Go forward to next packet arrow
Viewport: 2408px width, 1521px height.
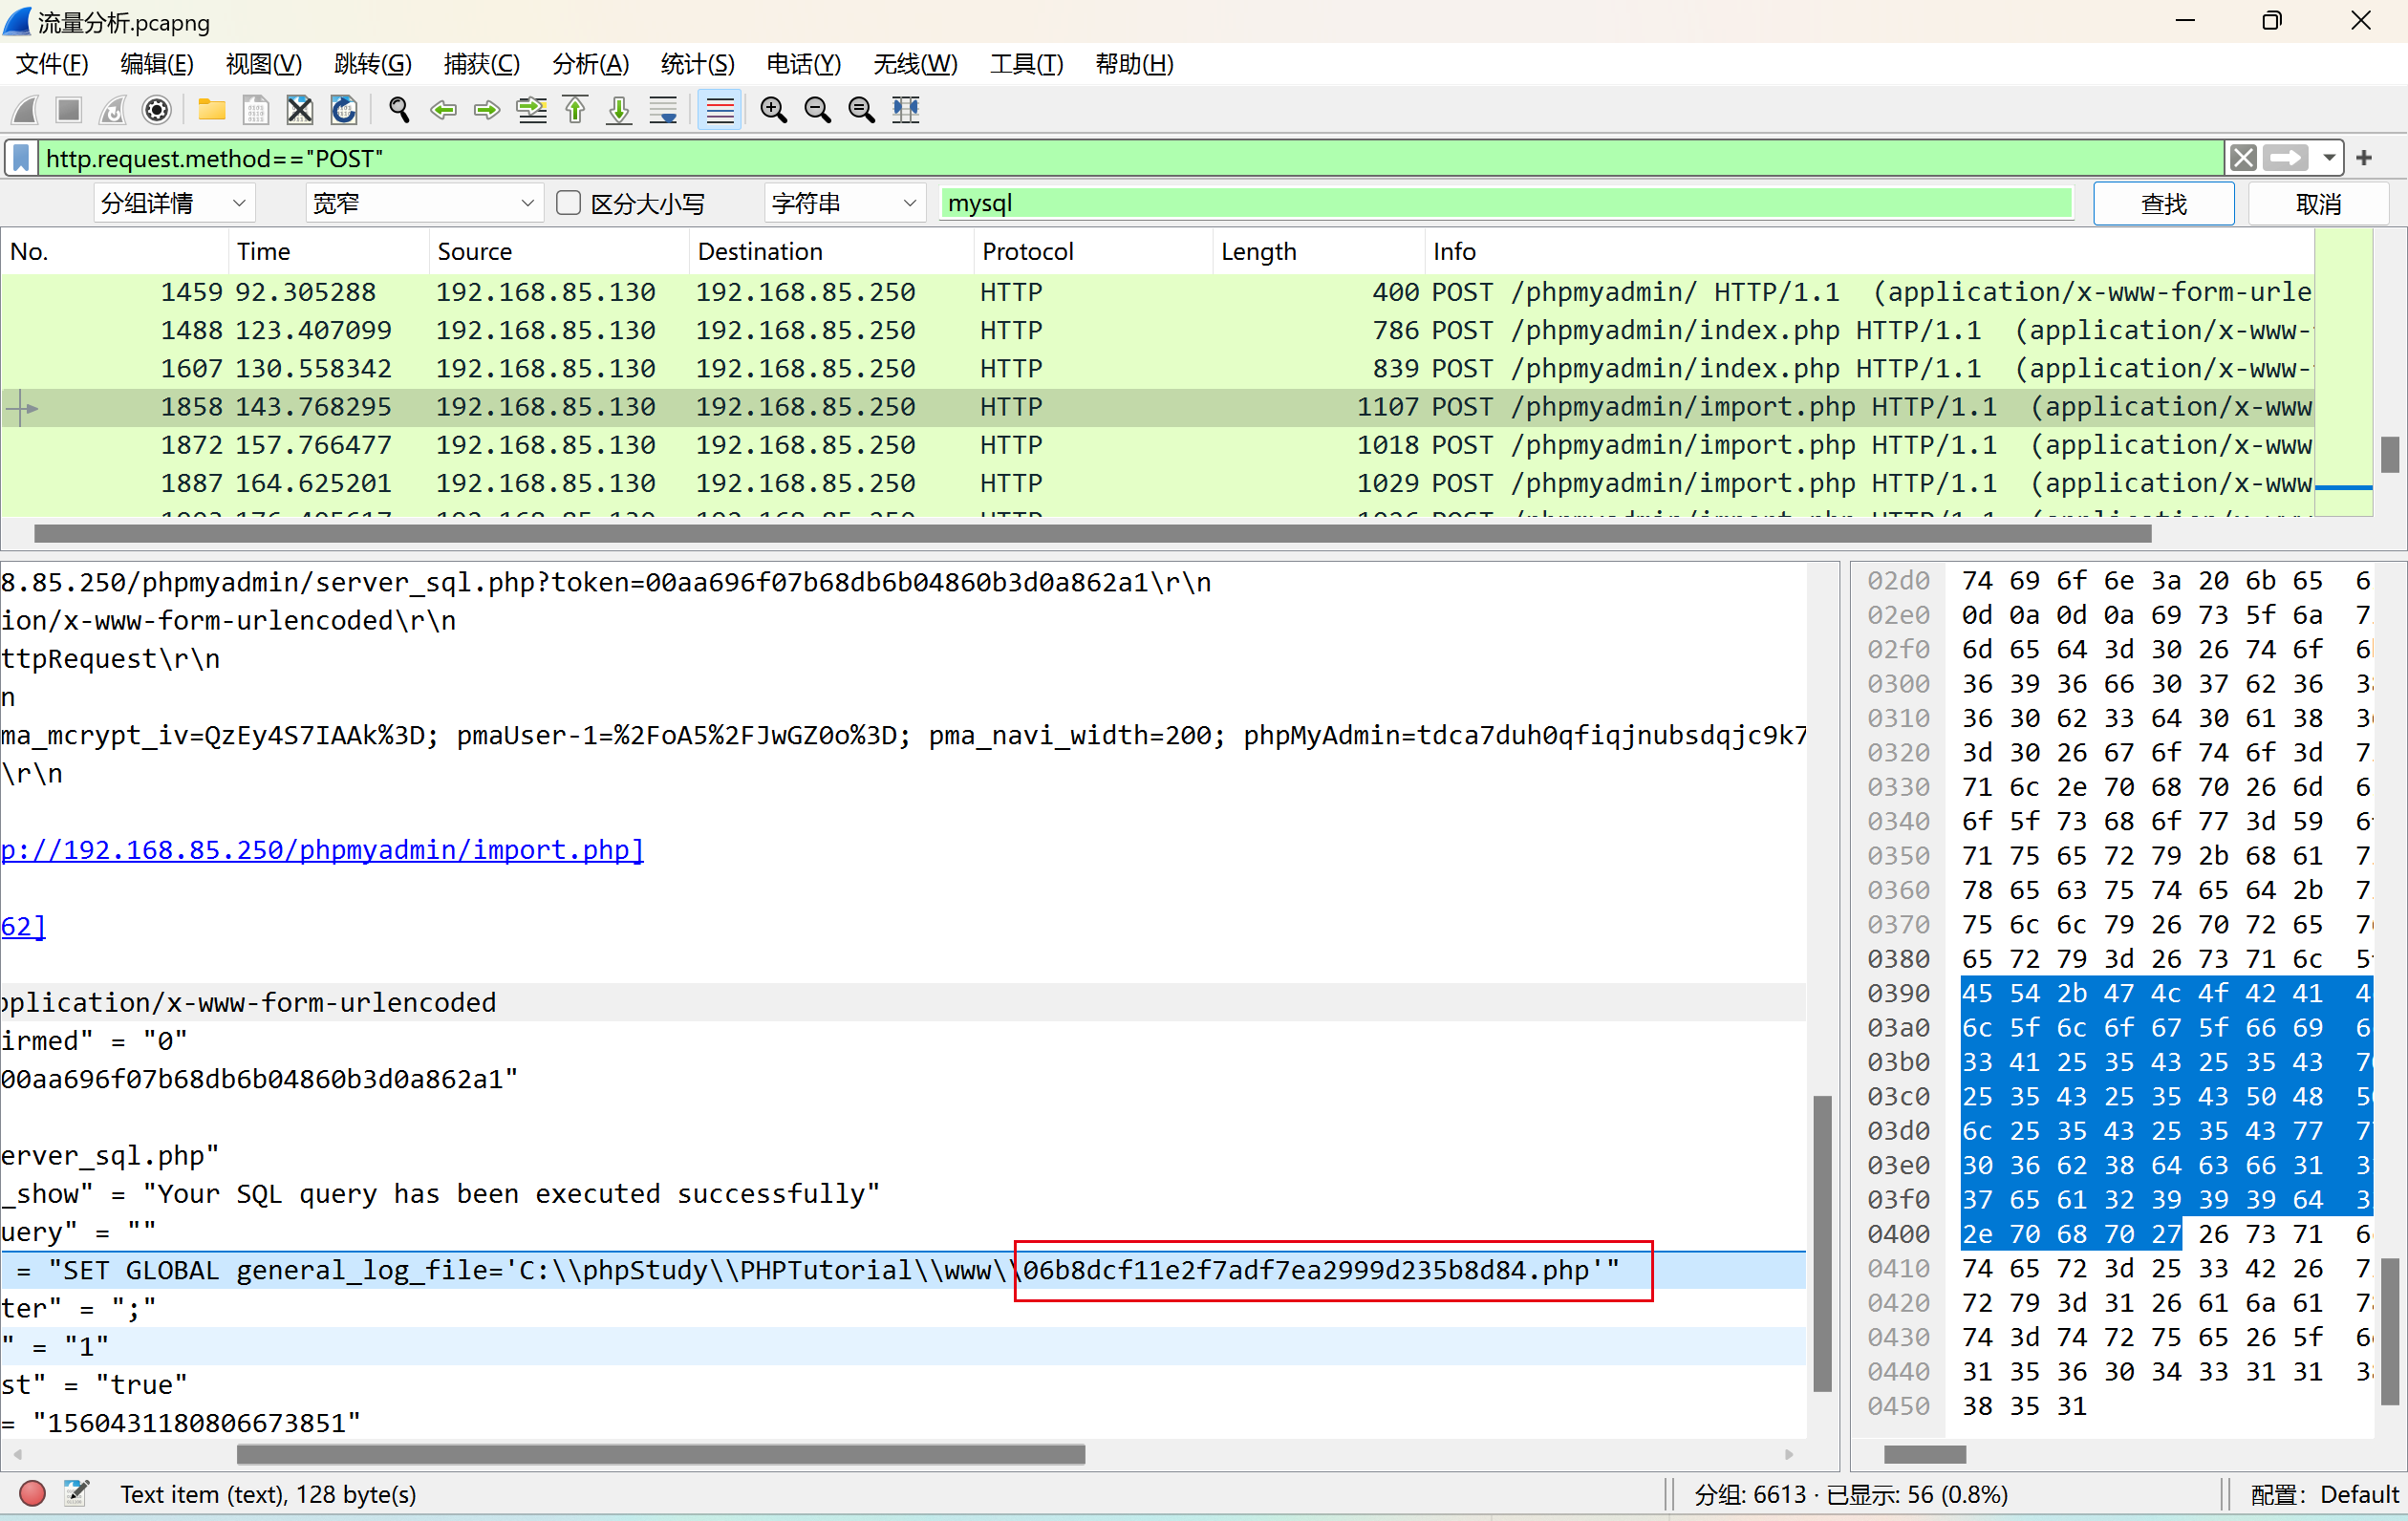[x=486, y=109]
